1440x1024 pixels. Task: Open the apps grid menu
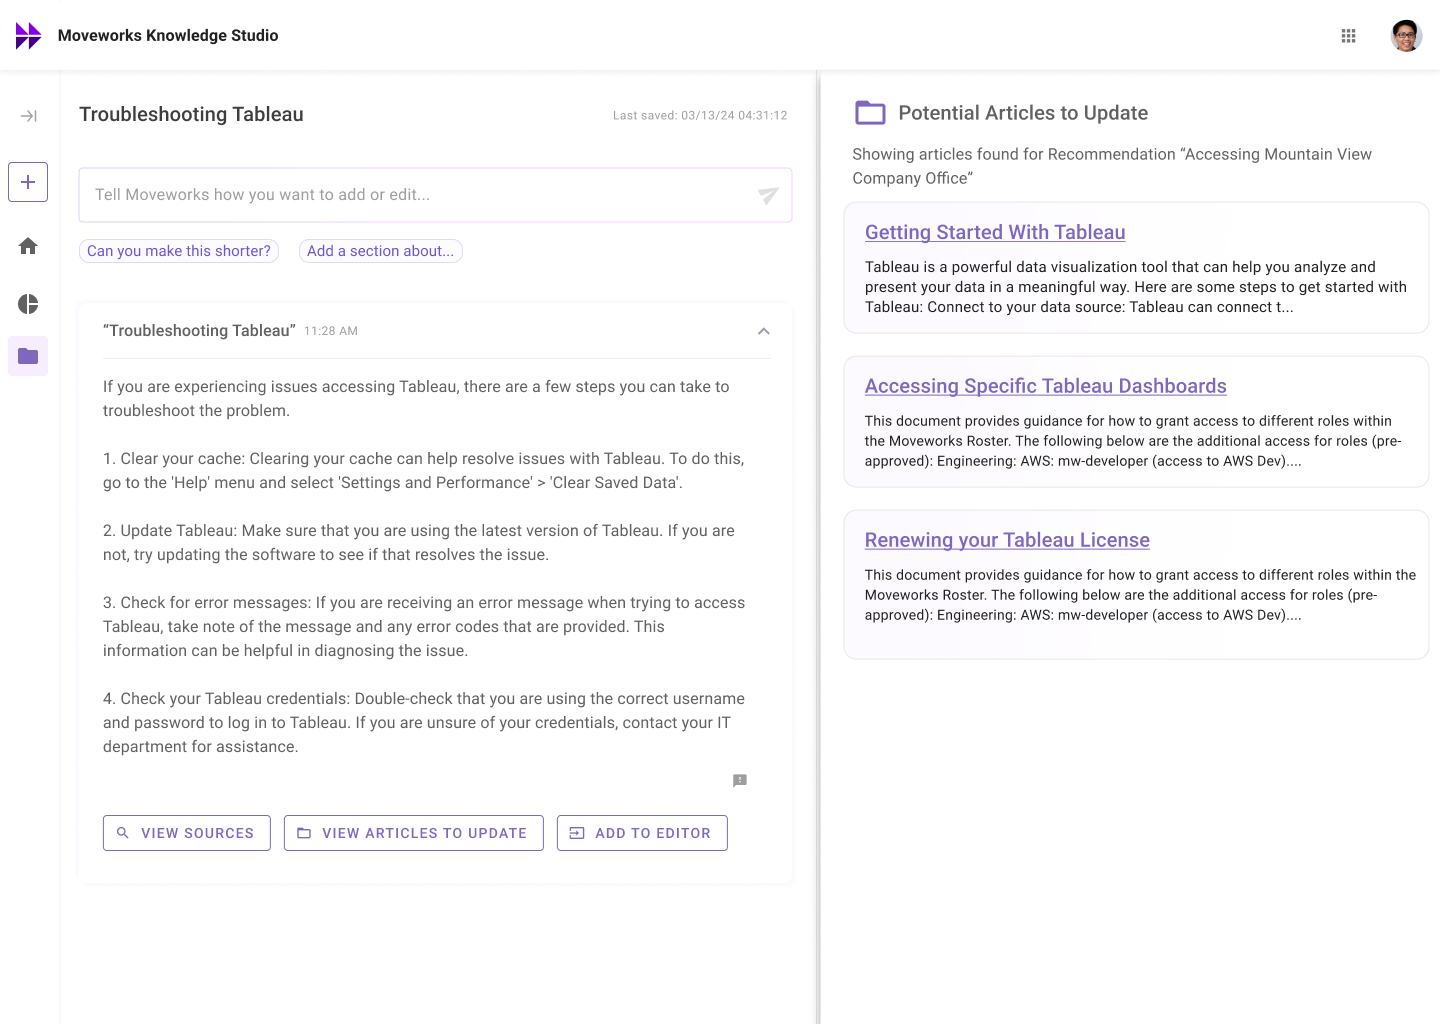[1348, 36]
